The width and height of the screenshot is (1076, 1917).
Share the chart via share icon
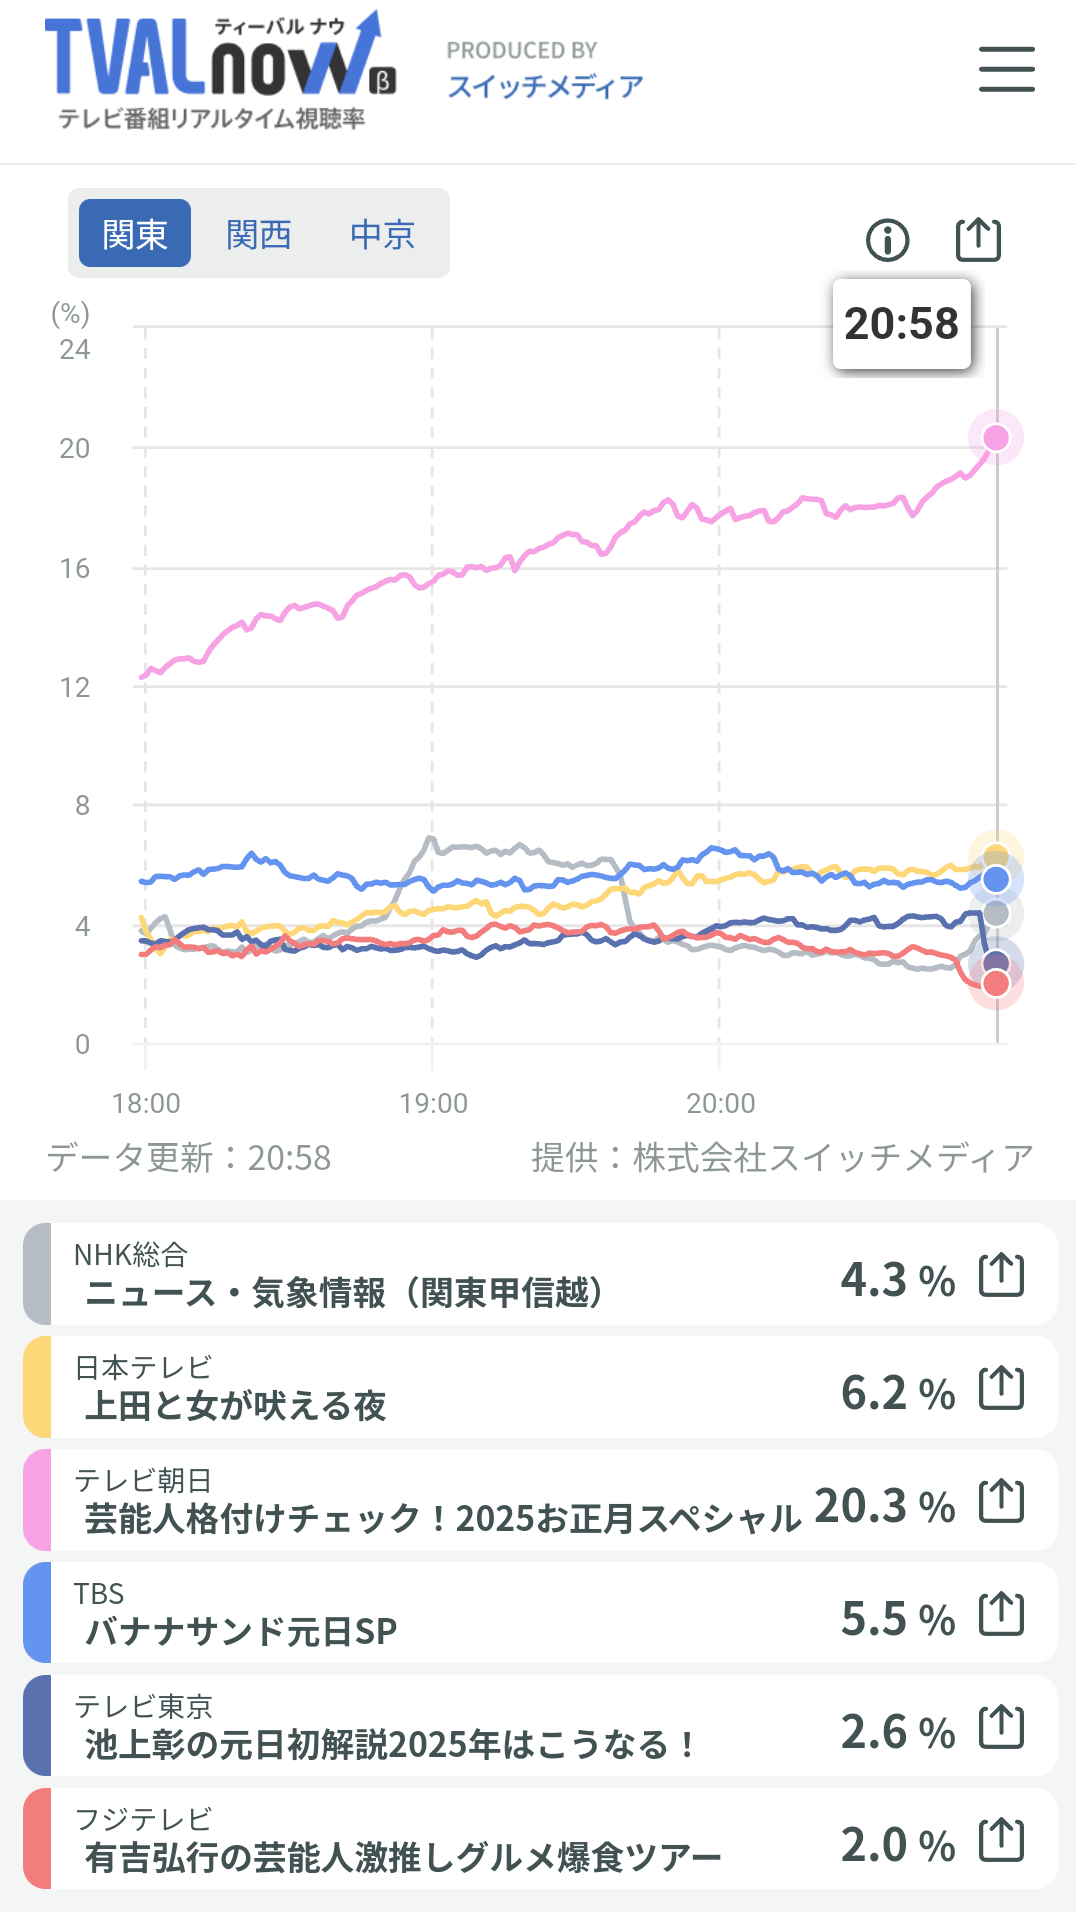(x=978, y=239)
